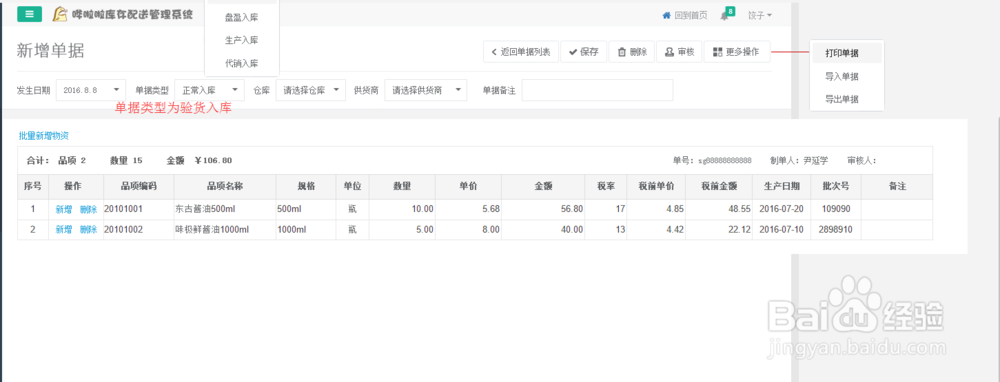Open the 请选择供货商 supplier dropdown

[426, 91]
